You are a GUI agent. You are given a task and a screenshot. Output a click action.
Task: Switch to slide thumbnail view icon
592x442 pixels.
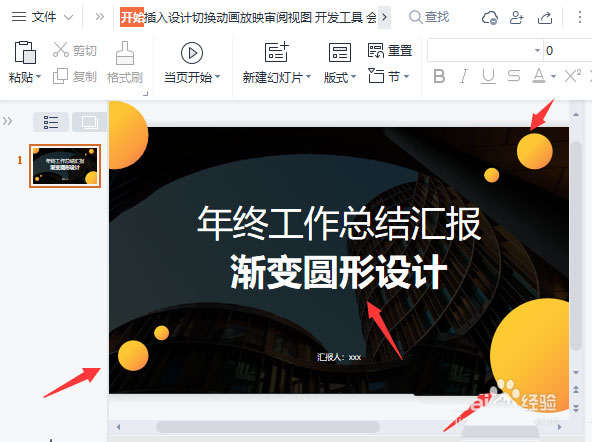89,122
